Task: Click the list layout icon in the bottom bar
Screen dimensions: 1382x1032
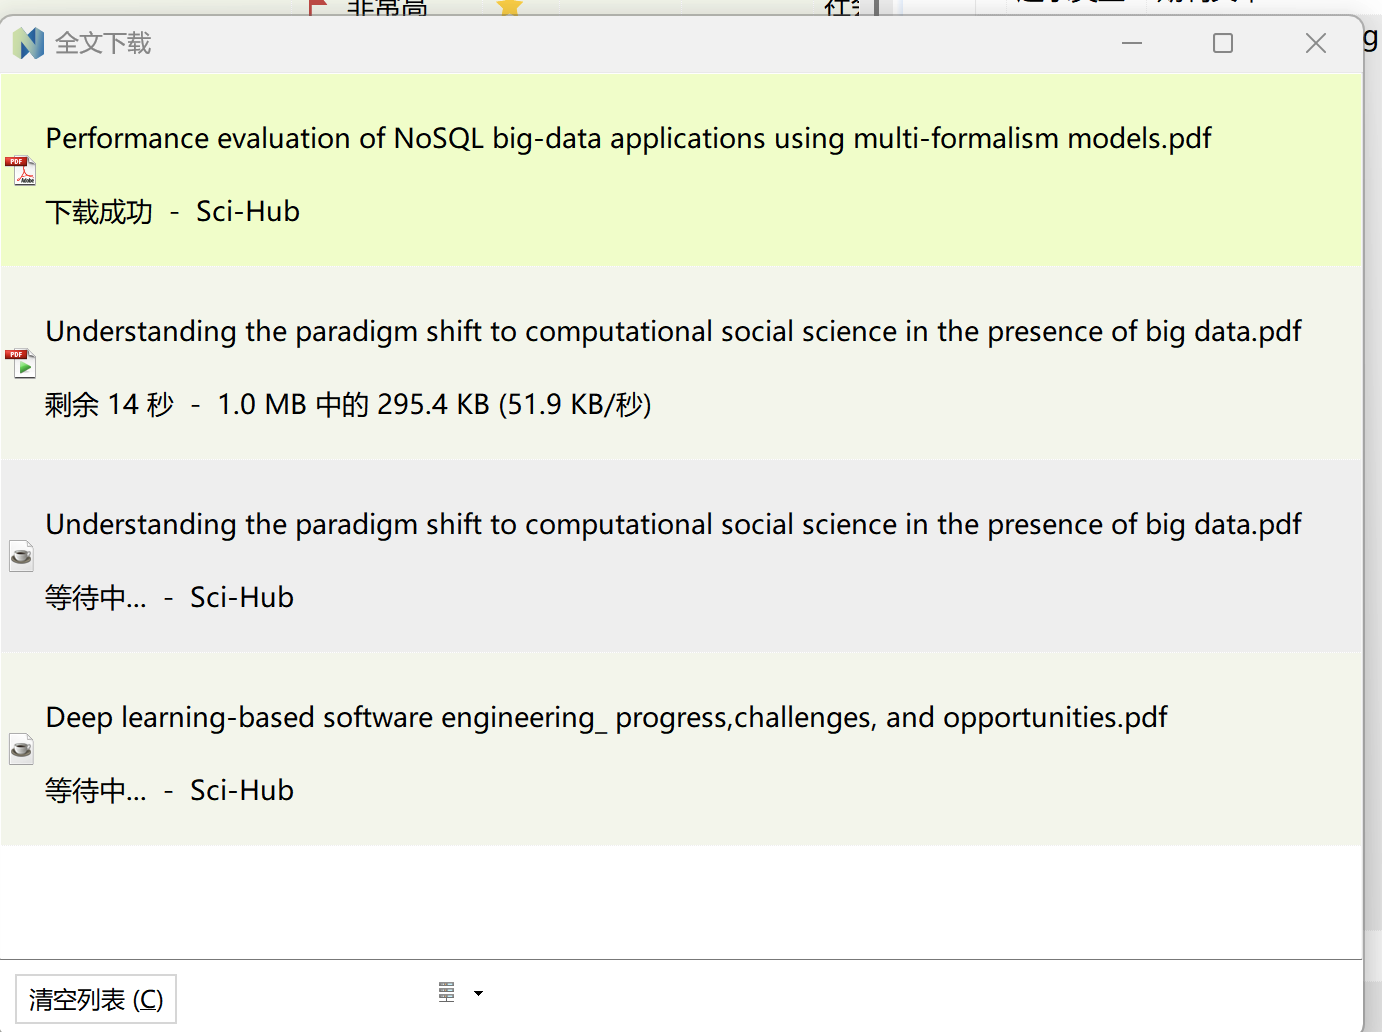Action: coord(446,992)
